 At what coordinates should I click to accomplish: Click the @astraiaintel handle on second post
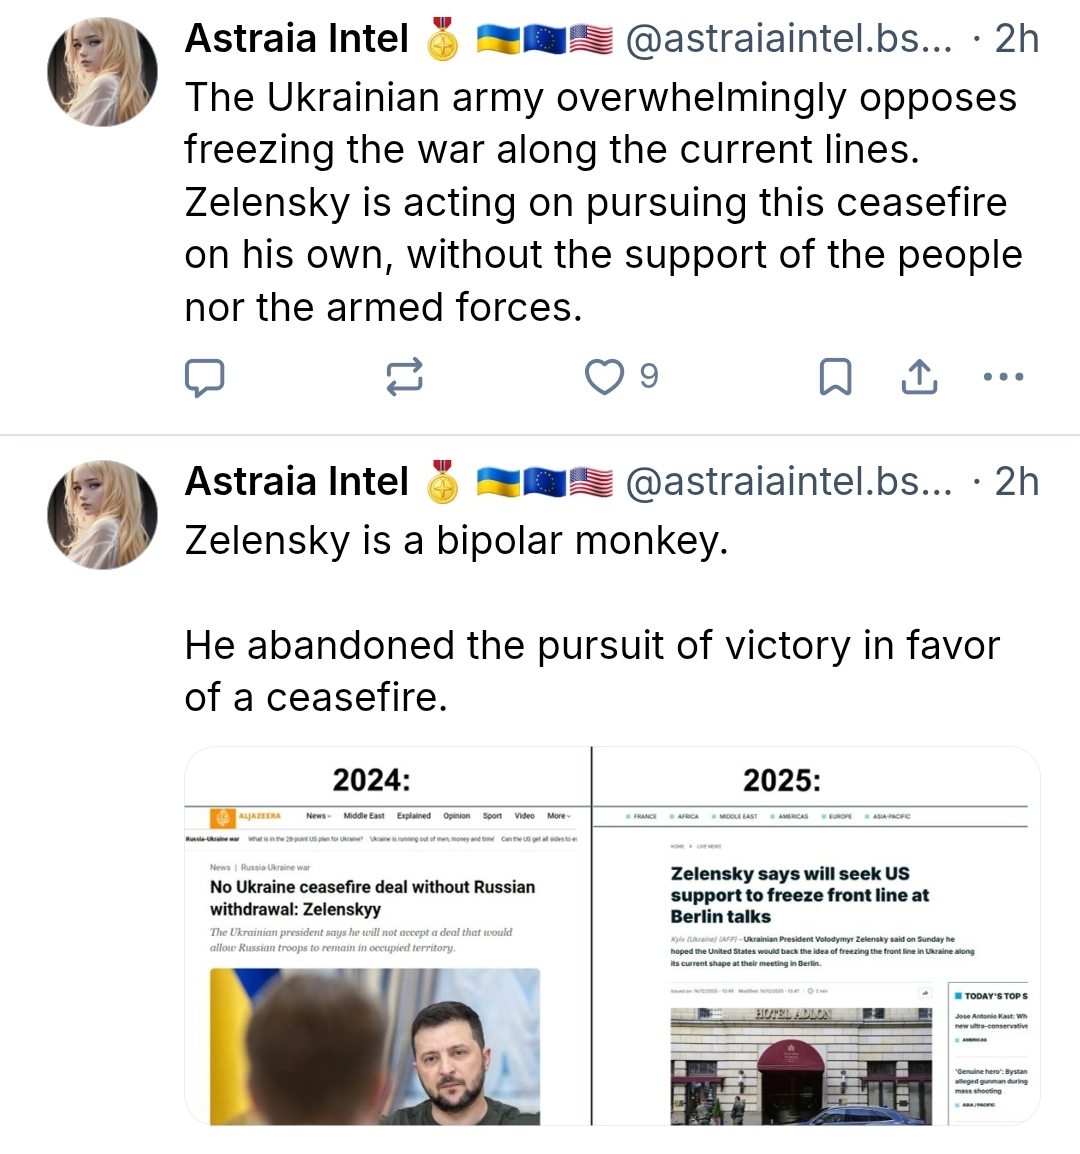pos(788,482)
